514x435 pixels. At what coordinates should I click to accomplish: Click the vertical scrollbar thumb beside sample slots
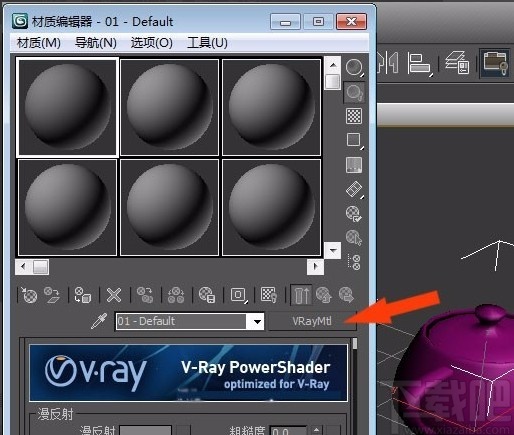coord(332,81)
